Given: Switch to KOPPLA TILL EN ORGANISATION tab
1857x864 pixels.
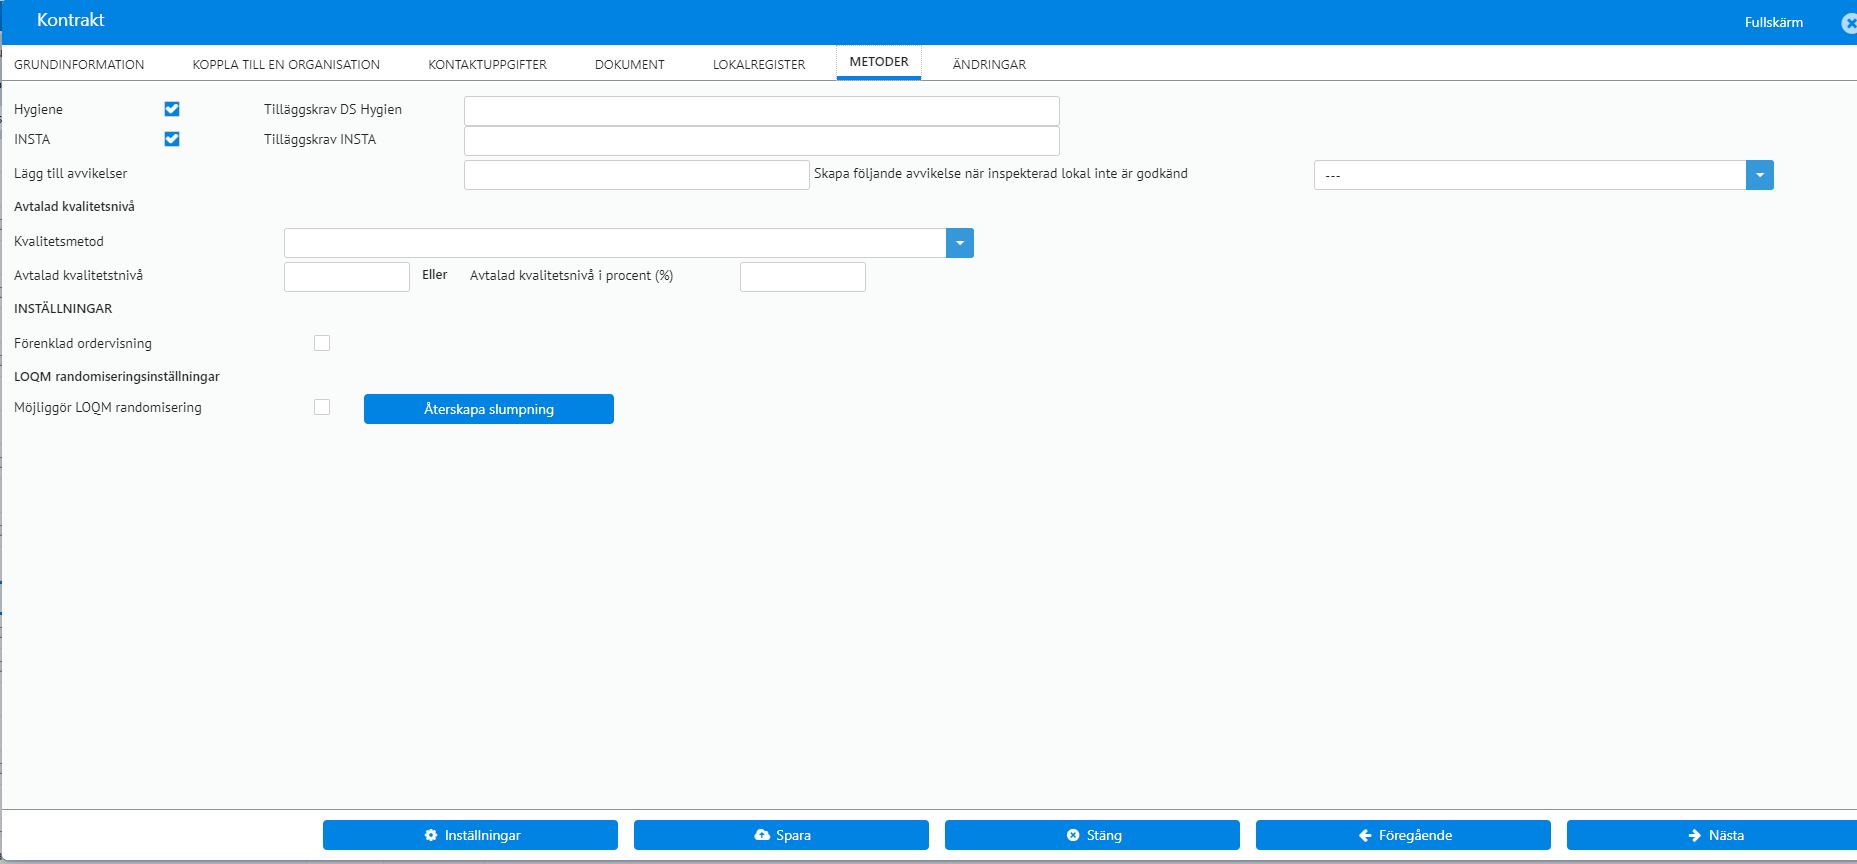Looking at the screenshot, I should click(286, 64).
